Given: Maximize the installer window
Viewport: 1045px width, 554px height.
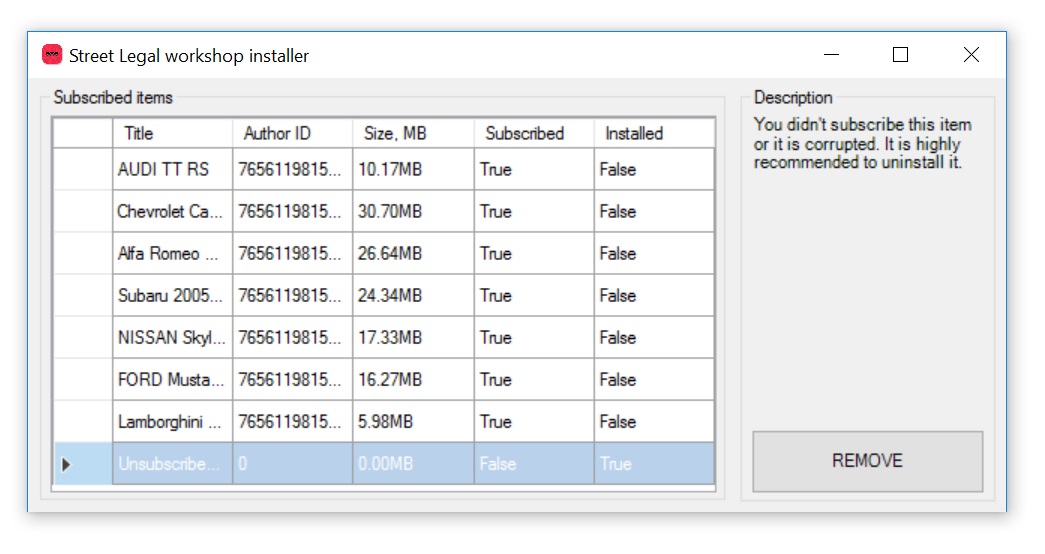Looking at the screenshot, I should point(900,55).
